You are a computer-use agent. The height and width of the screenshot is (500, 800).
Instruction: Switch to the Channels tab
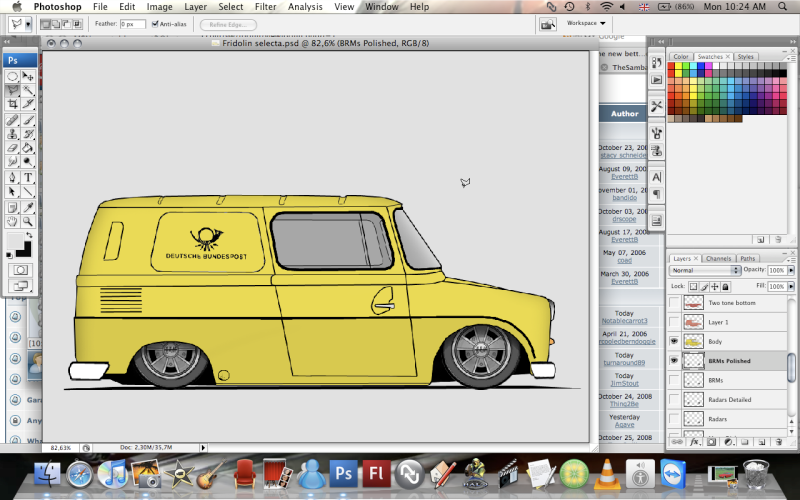pos(718,259)
